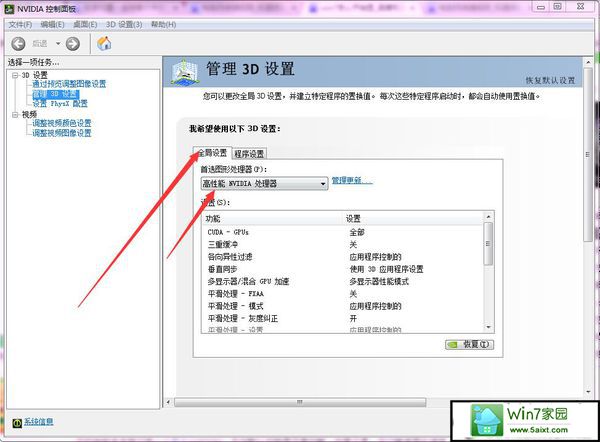This screenshot has width=600, height=442.
Task: Open the 桌面(E) menu
Action: (85, 25)
